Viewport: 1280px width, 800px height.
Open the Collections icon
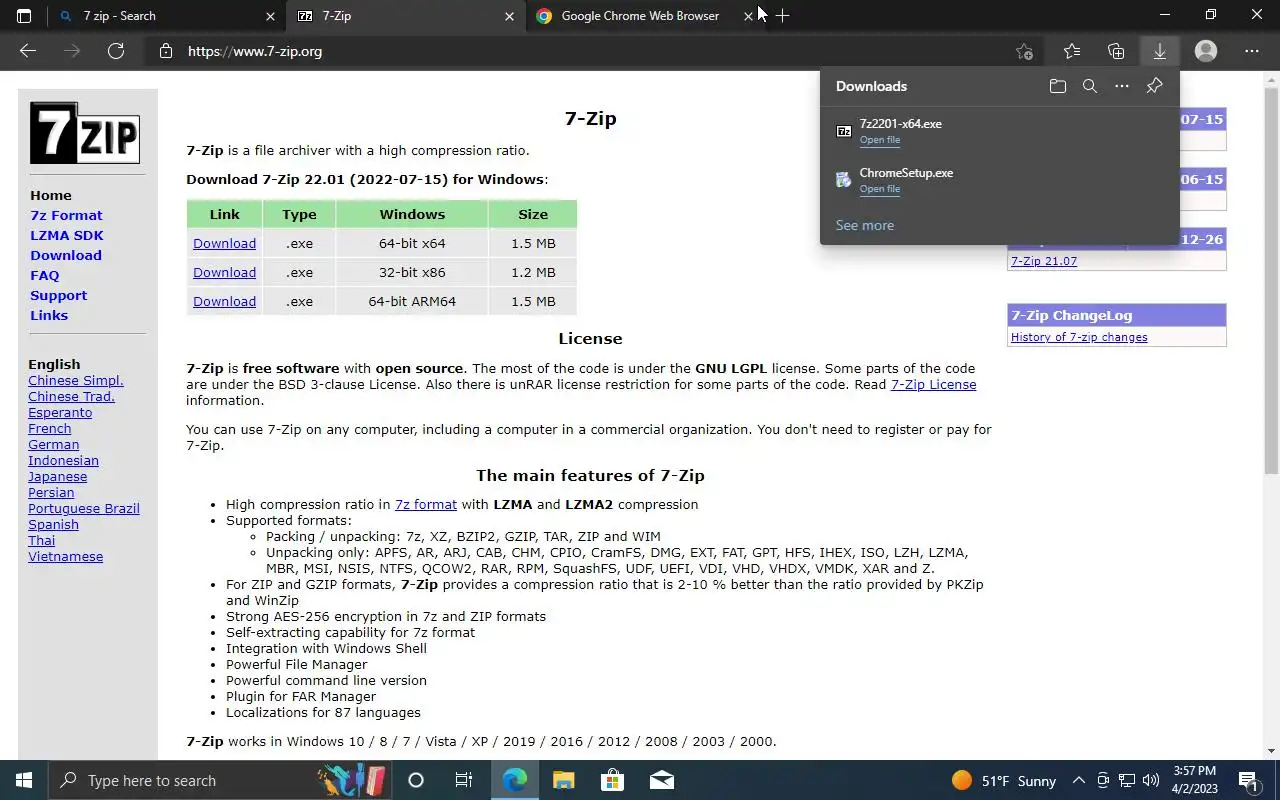pyautogui.click(x=1116, y=51)
